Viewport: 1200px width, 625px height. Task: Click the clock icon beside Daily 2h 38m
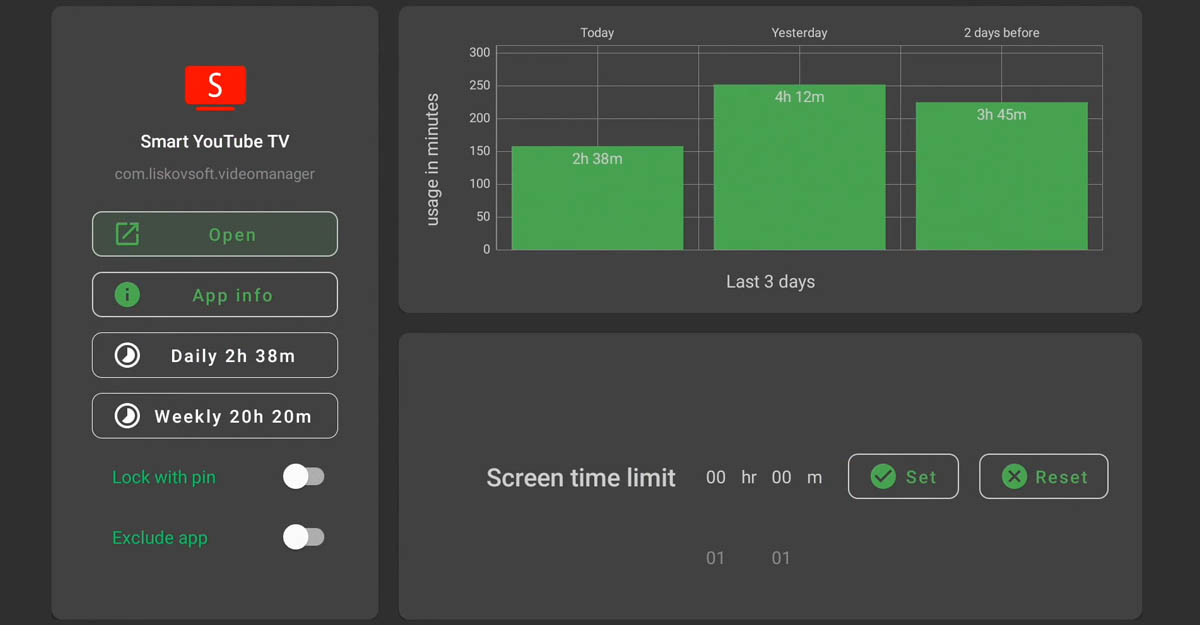[127, 355]
